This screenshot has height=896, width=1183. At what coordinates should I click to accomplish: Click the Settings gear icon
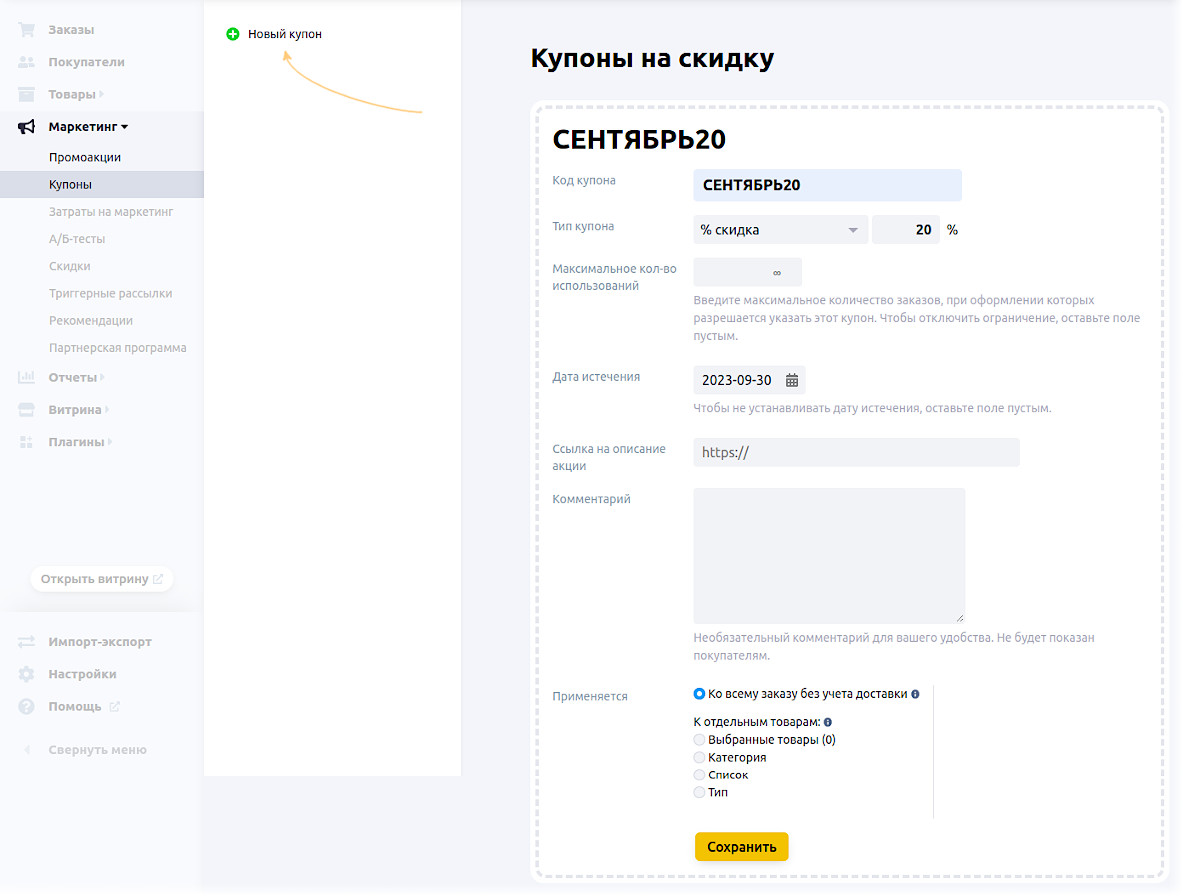(x=27, y=674)
